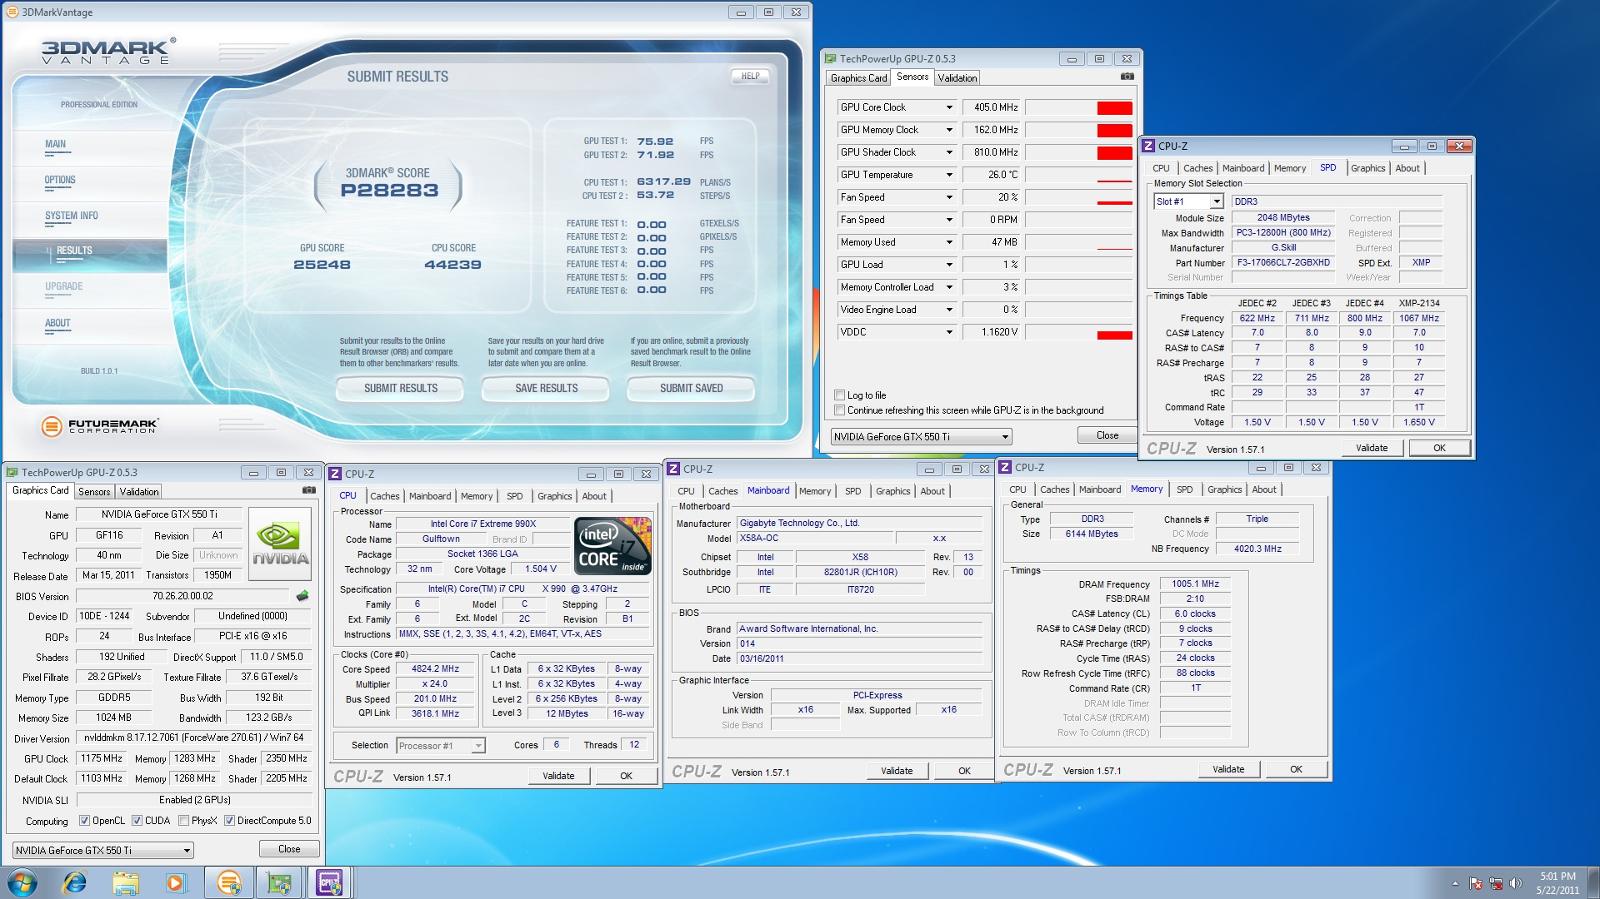Click the Submit Saved button
1600x899 pixels.
pos(691,388)
